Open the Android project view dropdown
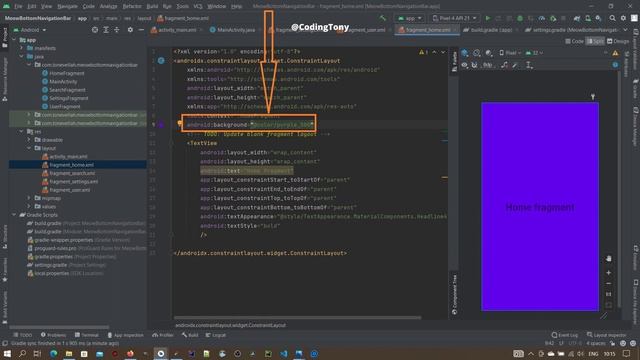Screen dimensions: 640x360 pyautogui.click(x=30, y=30)
